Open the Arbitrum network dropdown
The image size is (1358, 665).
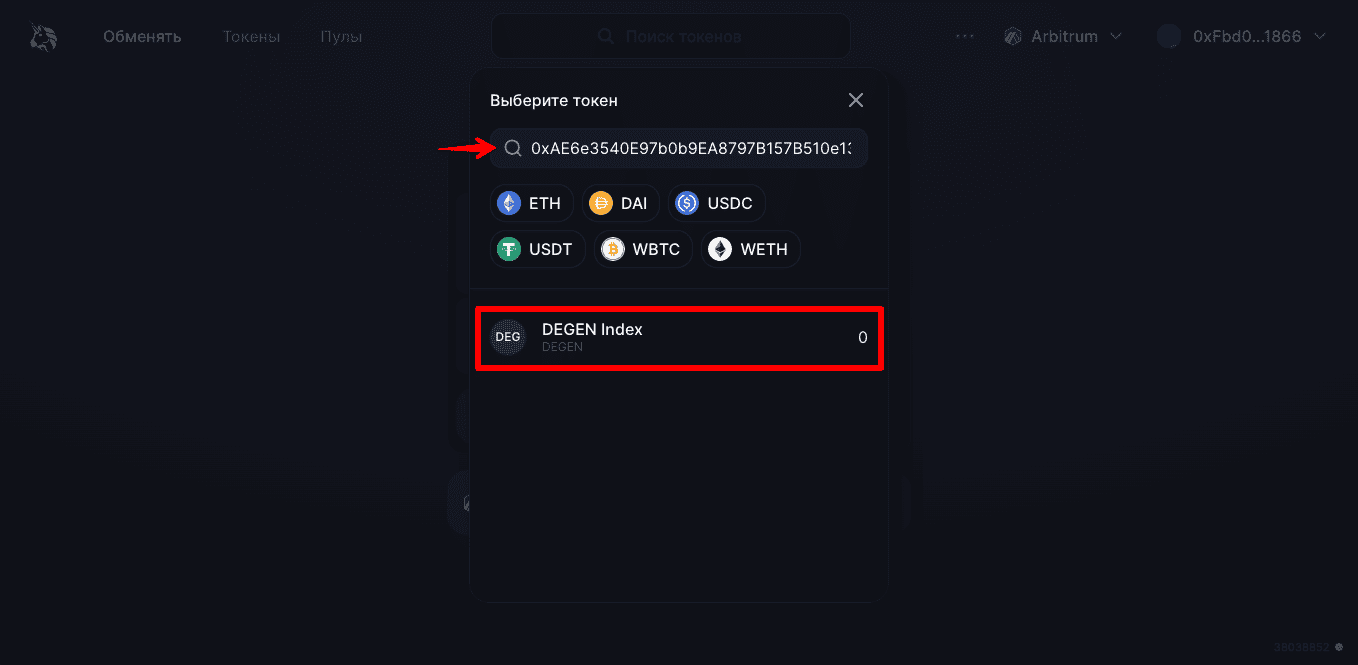point(1063,37)
